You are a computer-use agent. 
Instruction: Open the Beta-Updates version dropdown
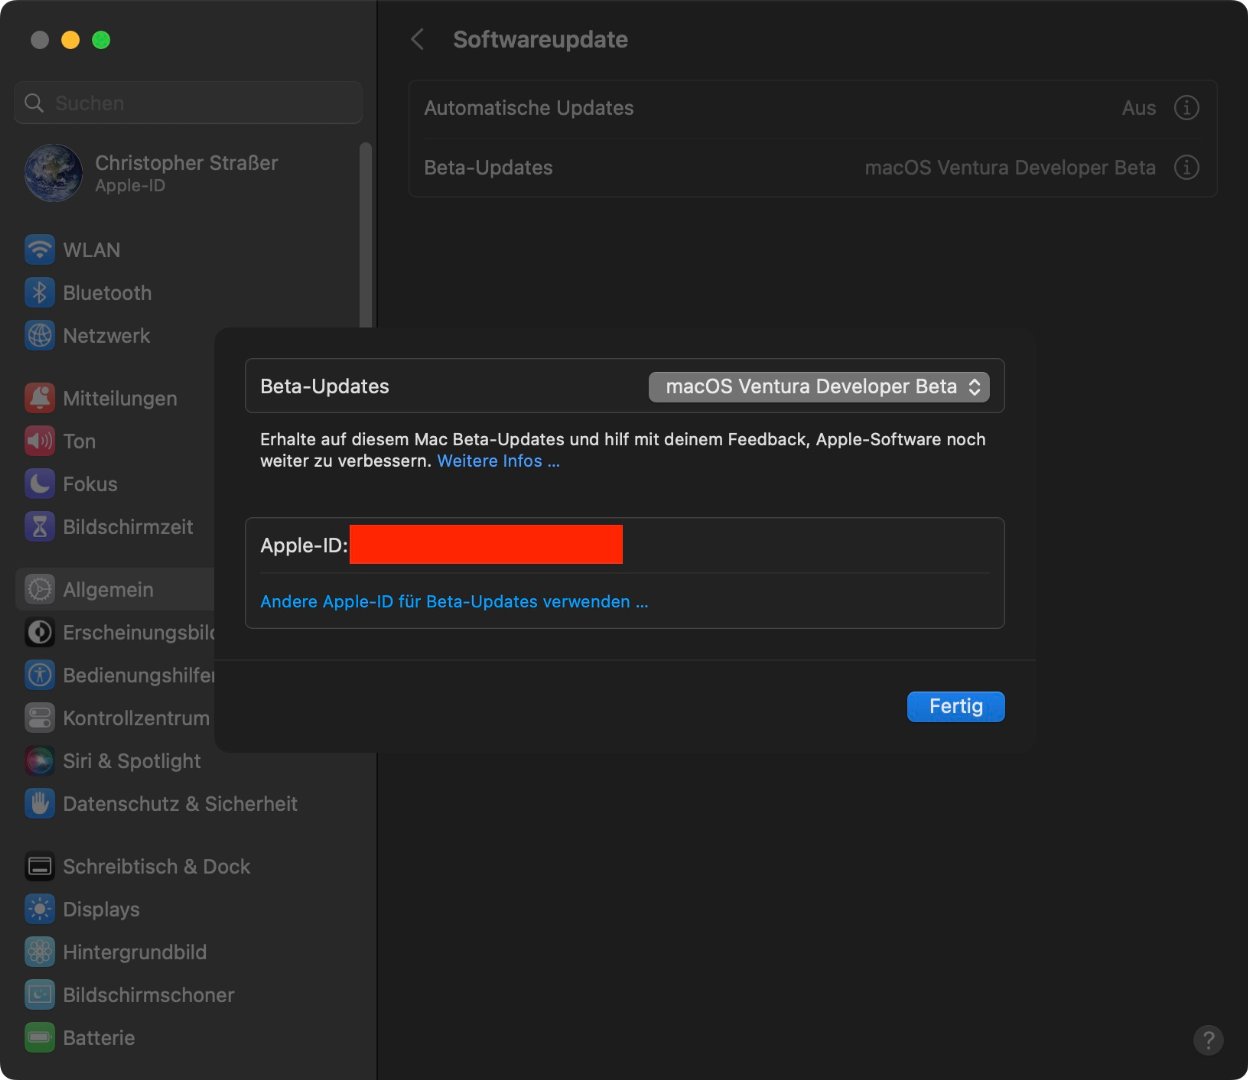point(819,387)
